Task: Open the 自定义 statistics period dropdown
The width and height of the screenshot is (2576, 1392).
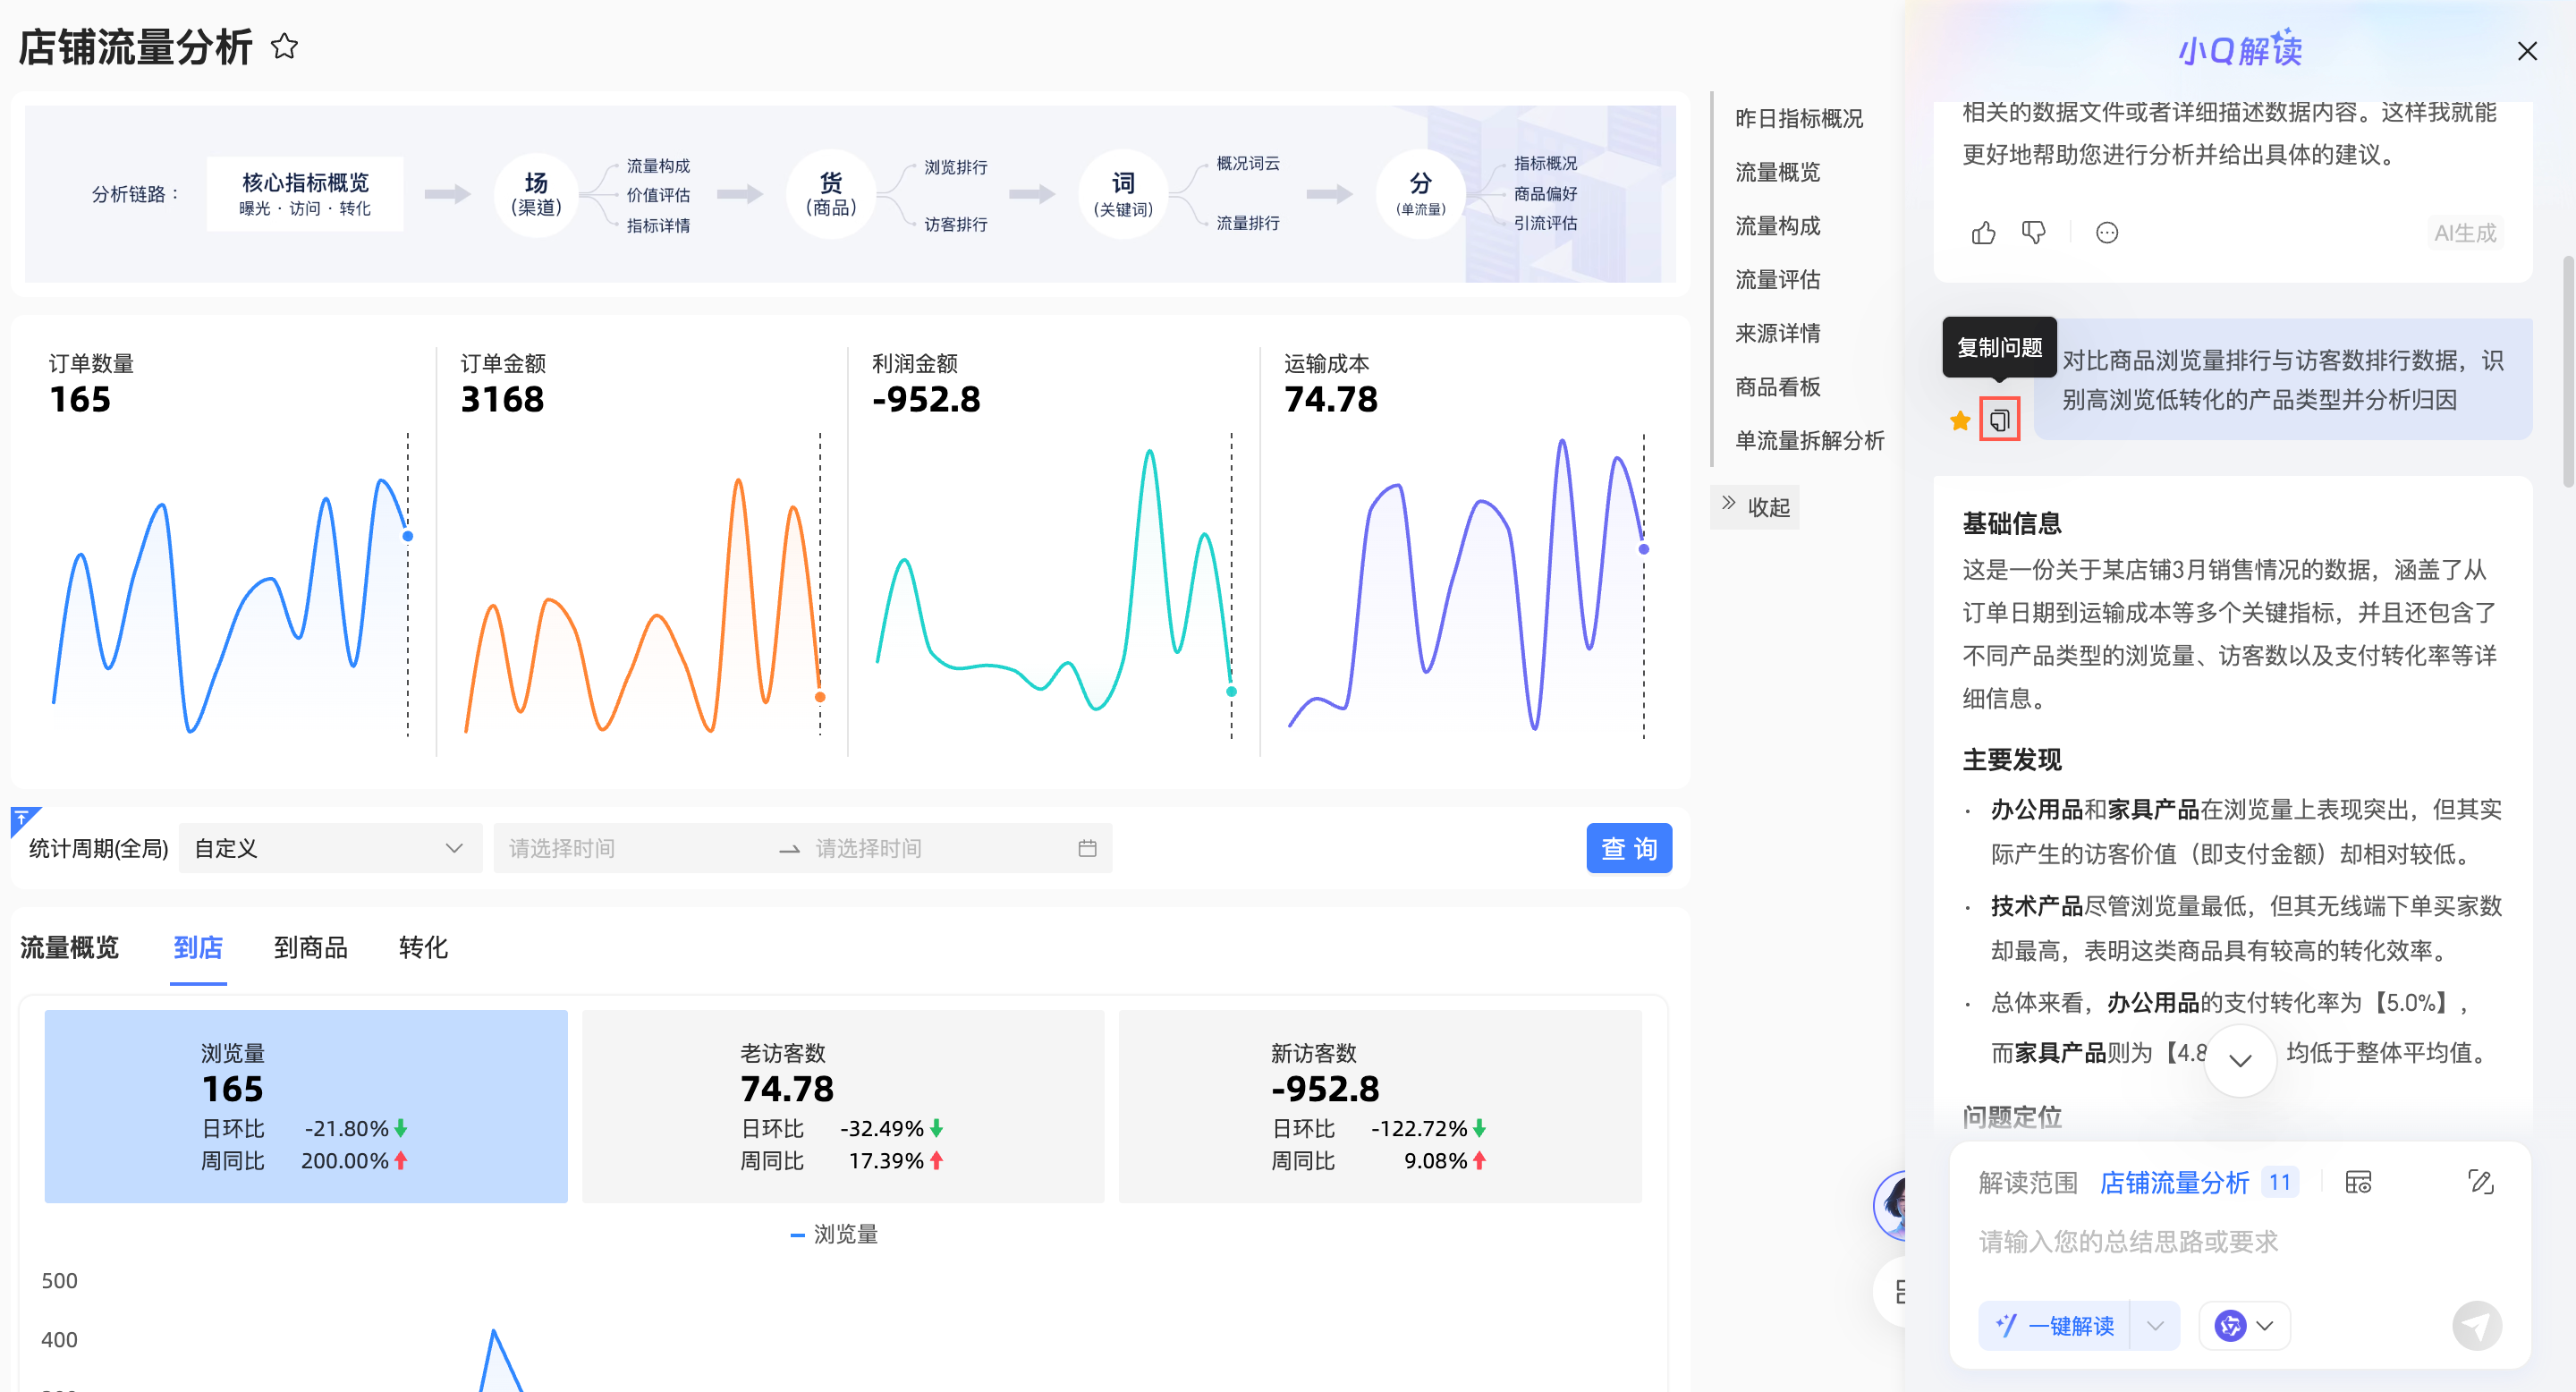Action: point(329,848)
